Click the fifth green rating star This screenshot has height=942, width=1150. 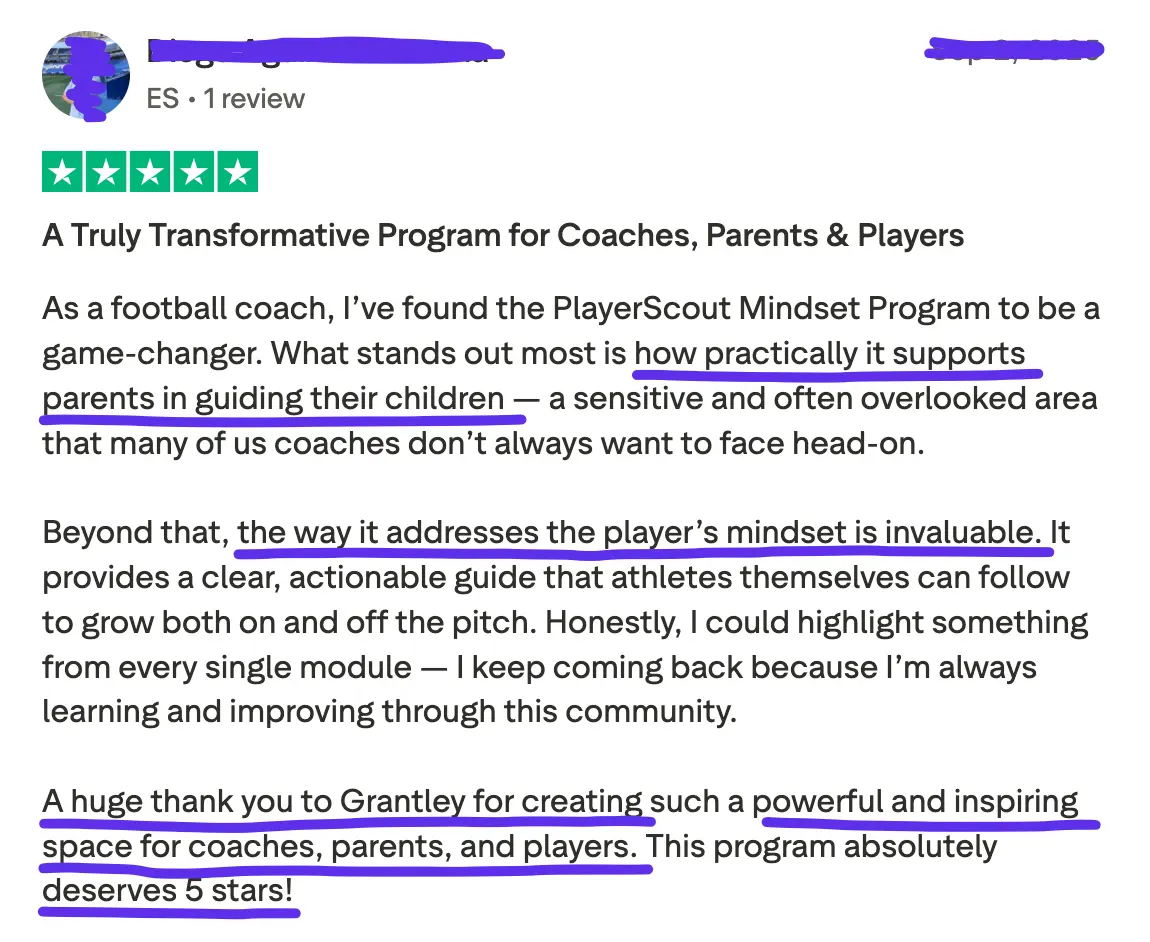point(237,172)
